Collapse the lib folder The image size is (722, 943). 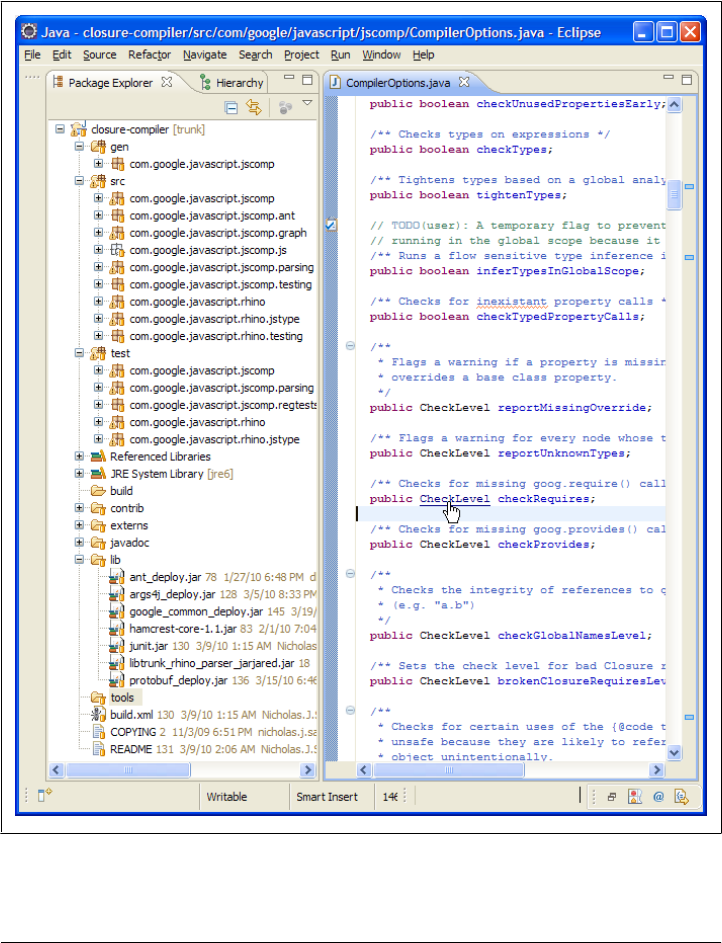coord(79,560)
